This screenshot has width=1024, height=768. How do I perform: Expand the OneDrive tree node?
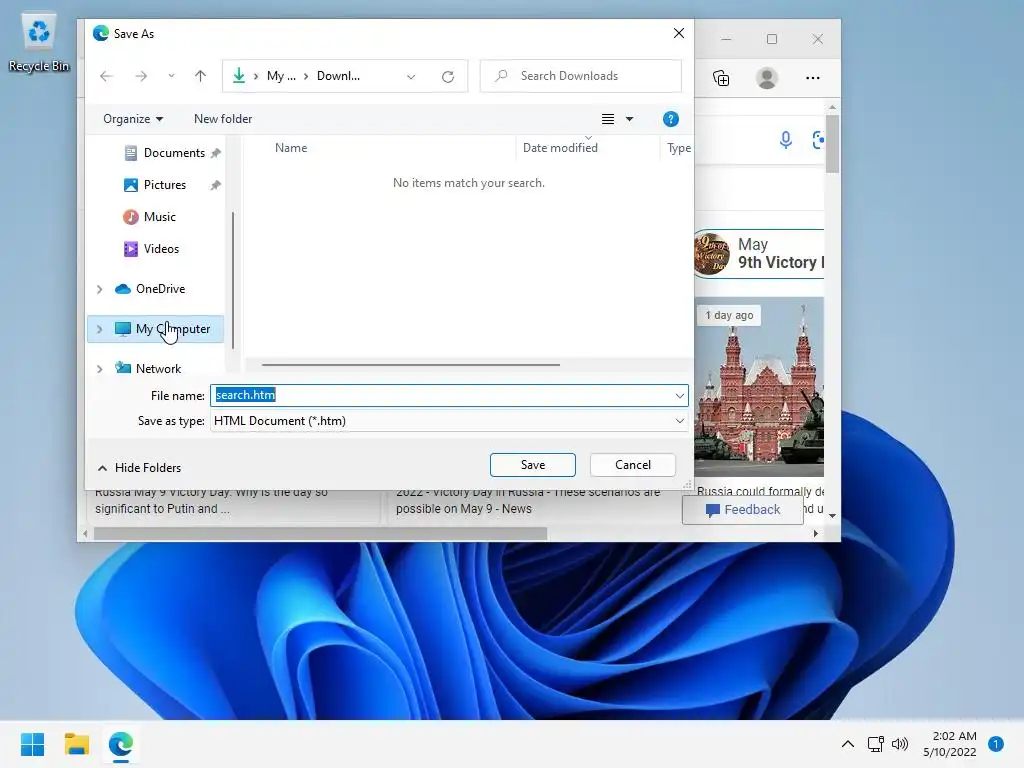click(x=99, y=289)
